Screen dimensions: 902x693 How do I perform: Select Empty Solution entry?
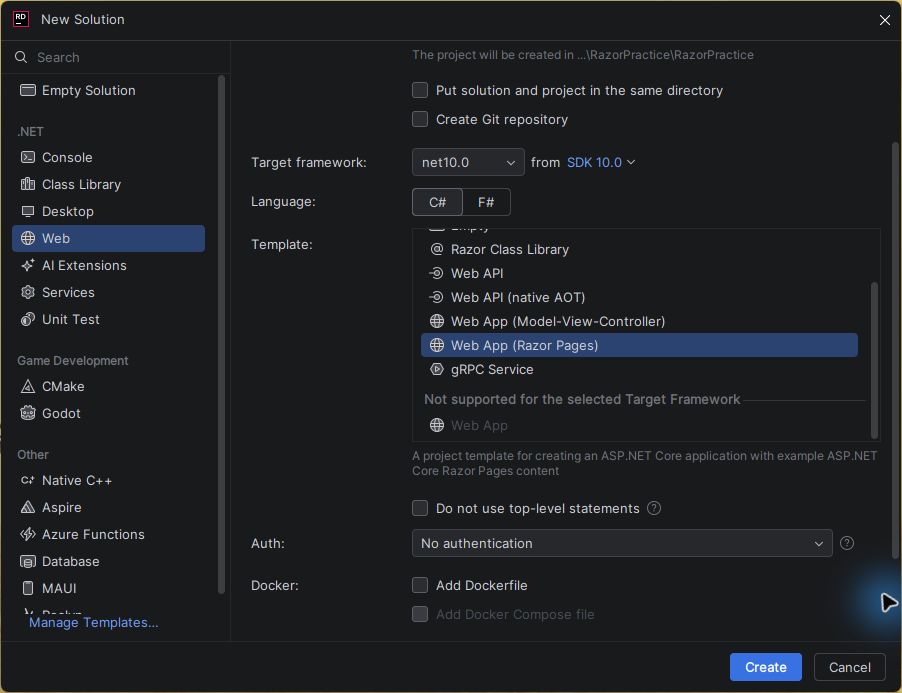pos(108,90)
